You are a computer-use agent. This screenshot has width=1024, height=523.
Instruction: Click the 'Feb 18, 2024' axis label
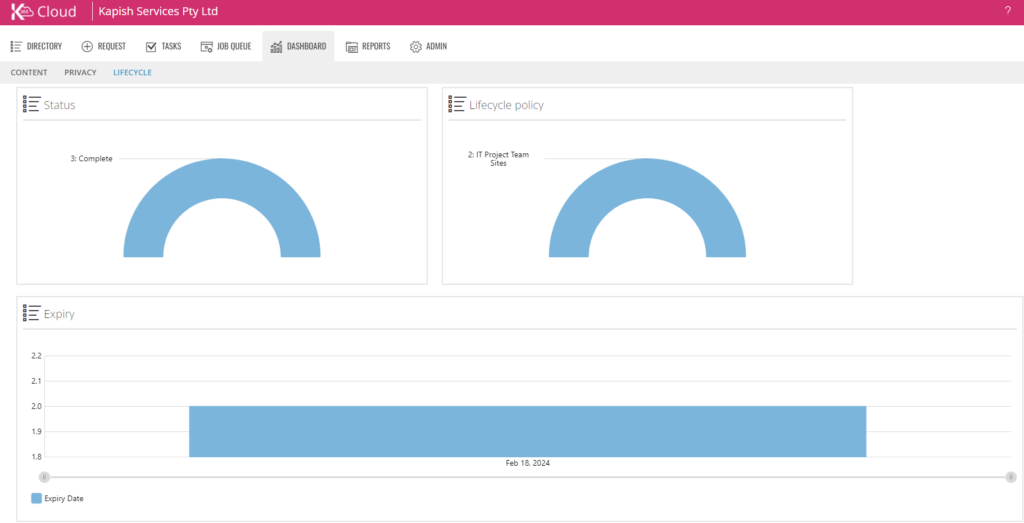point(528,463)
